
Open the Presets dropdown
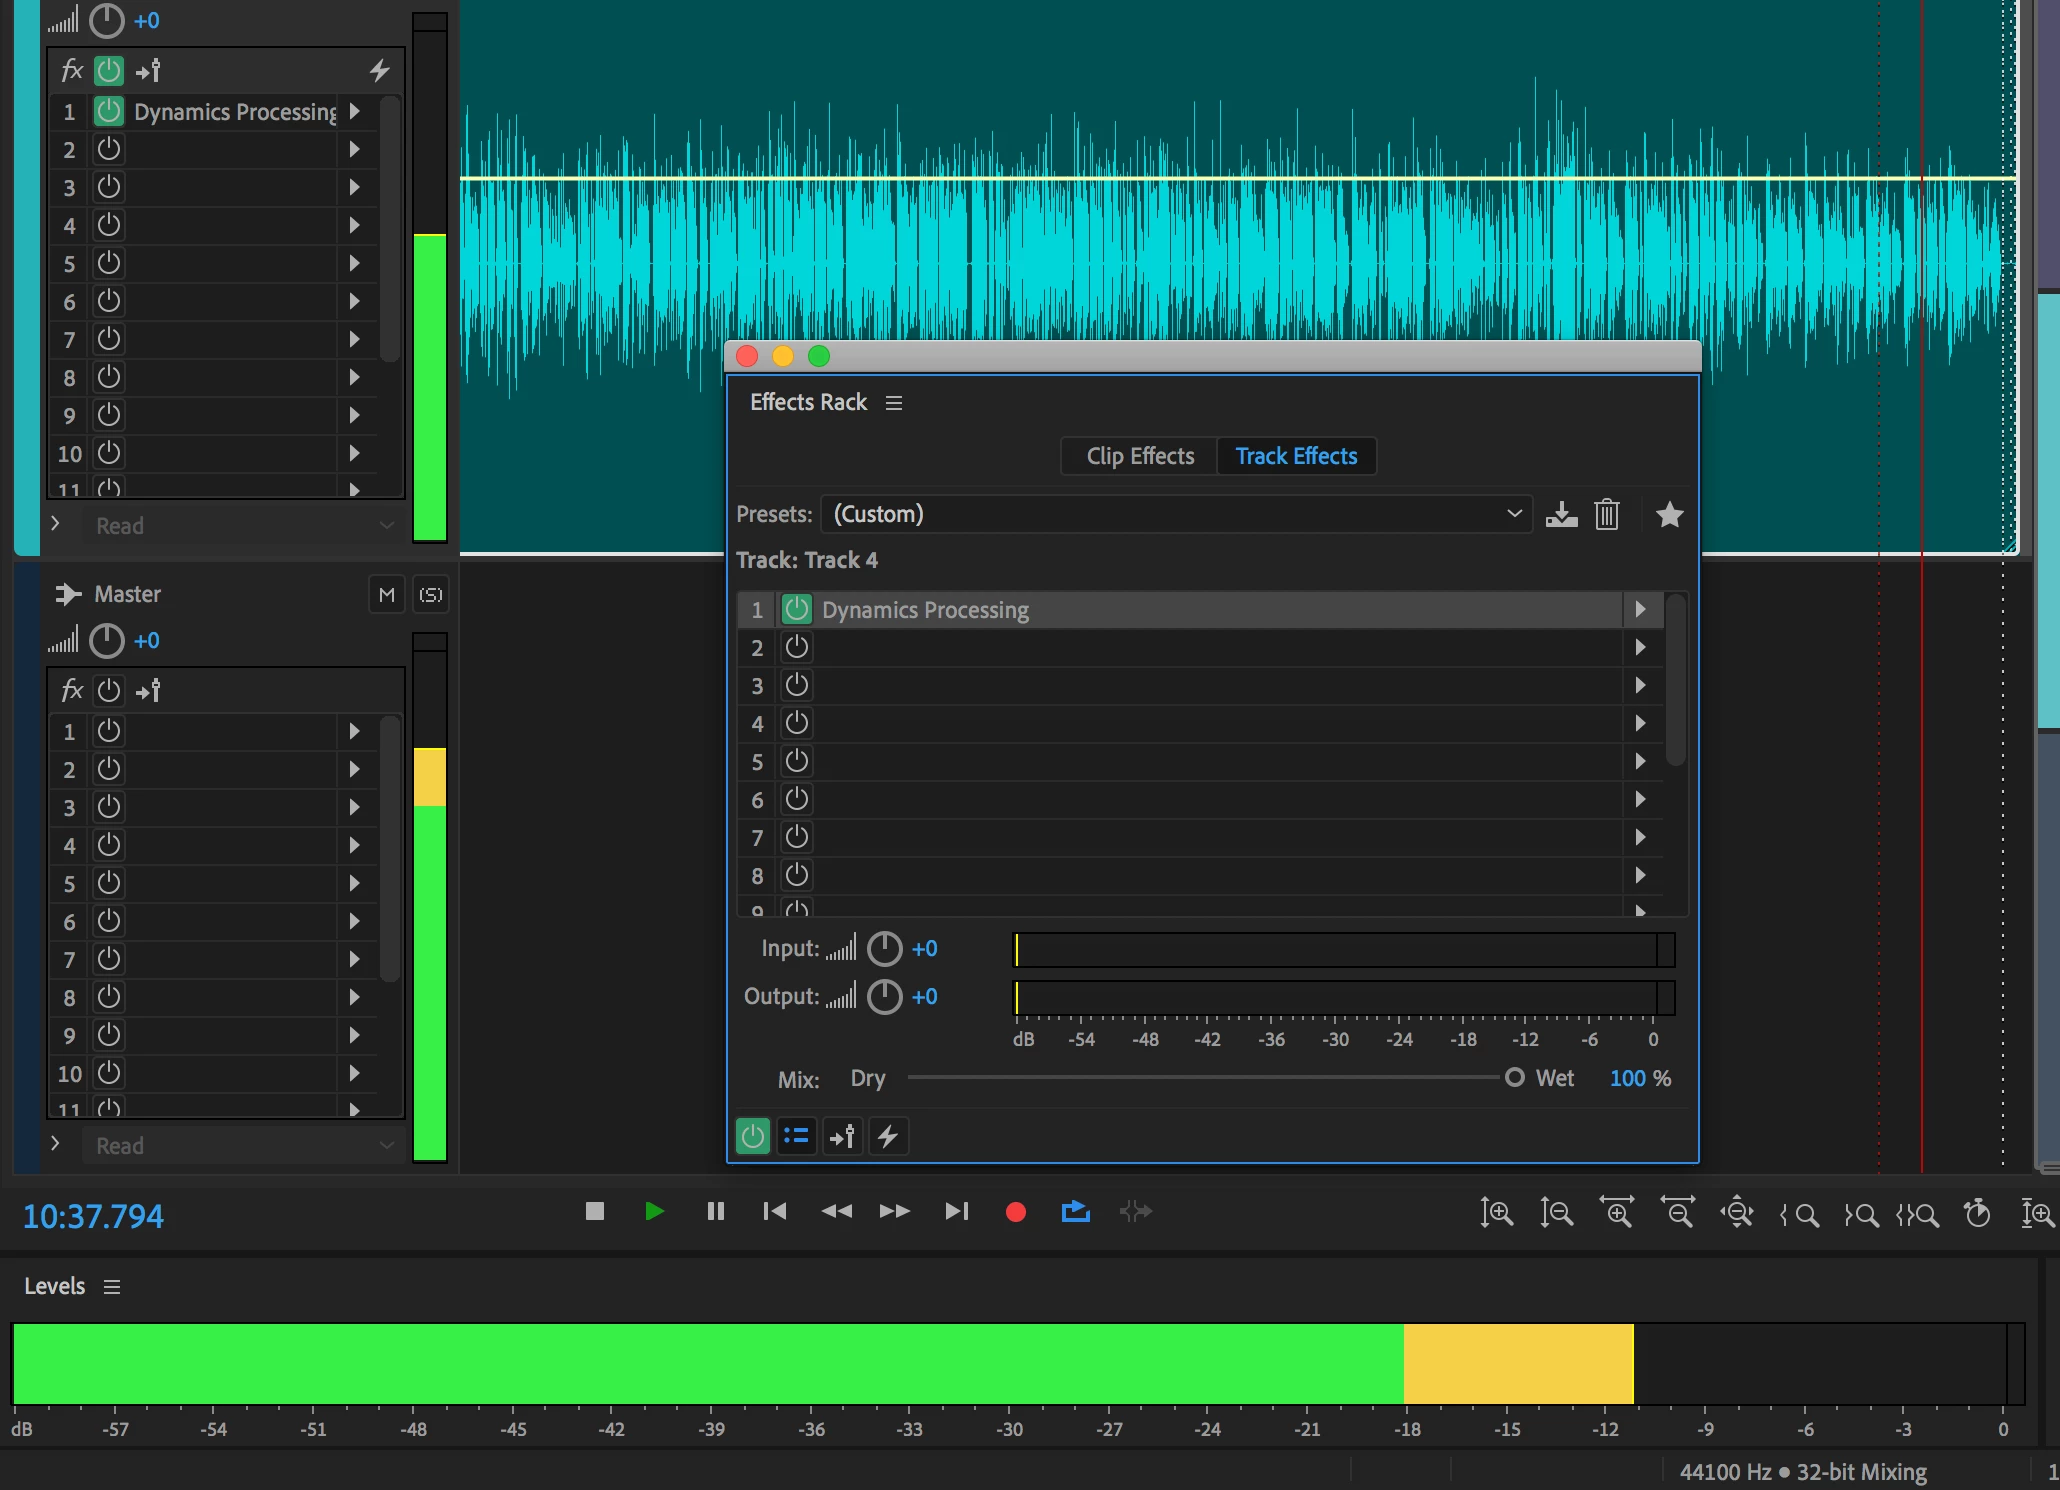tap(1176, 515)
